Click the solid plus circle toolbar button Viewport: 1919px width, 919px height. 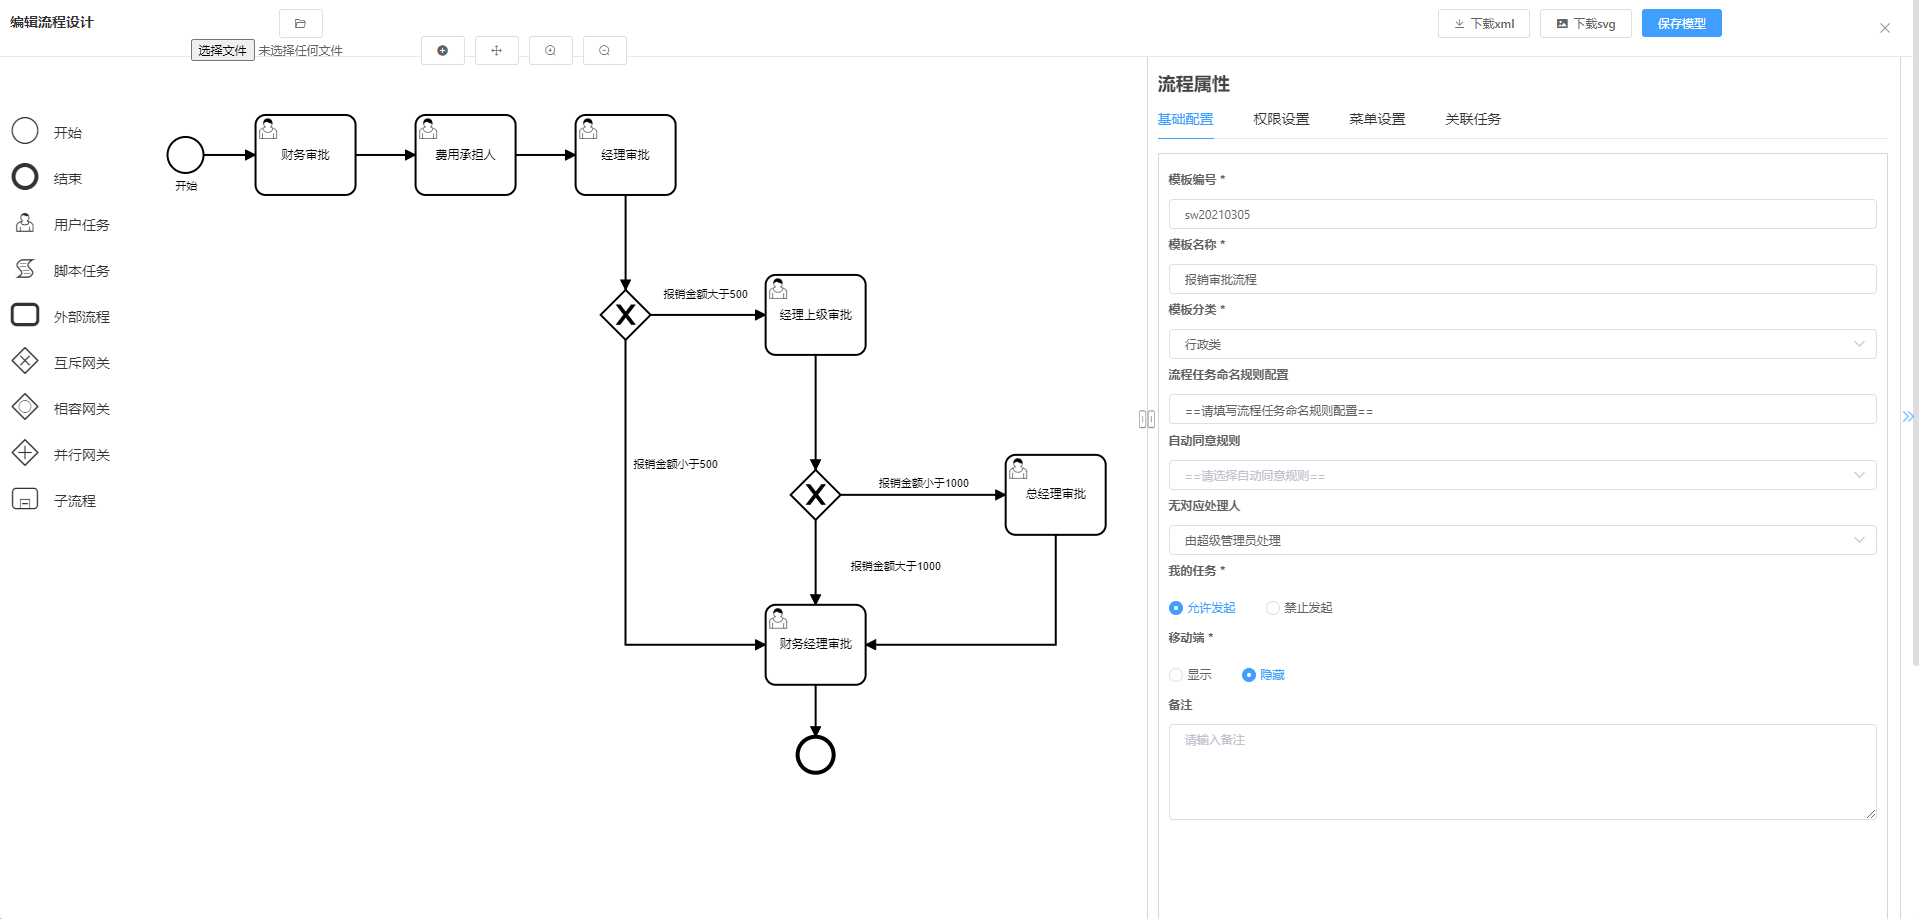point(442,50)
